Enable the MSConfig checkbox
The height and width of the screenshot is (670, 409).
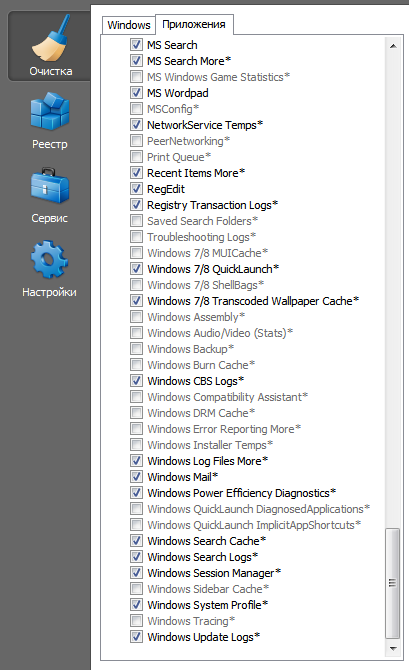tap(136, 109)
